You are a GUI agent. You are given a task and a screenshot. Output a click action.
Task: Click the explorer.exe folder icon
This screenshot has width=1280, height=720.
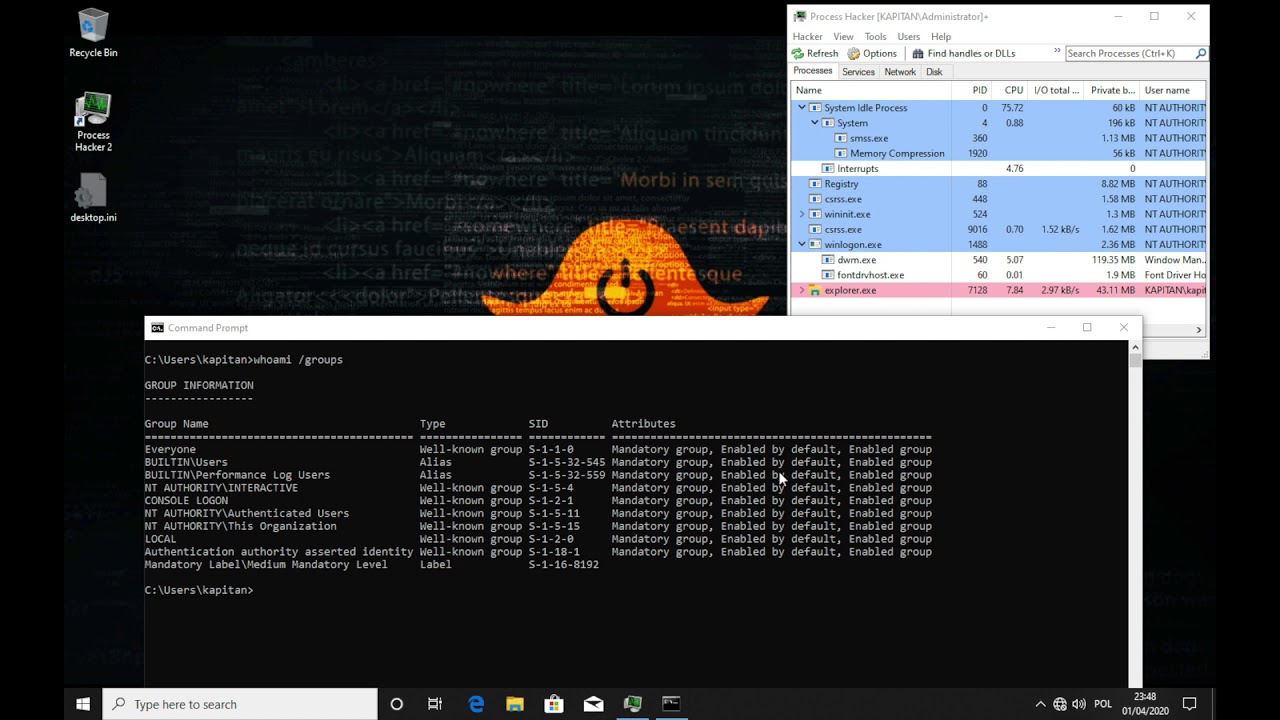815,290
